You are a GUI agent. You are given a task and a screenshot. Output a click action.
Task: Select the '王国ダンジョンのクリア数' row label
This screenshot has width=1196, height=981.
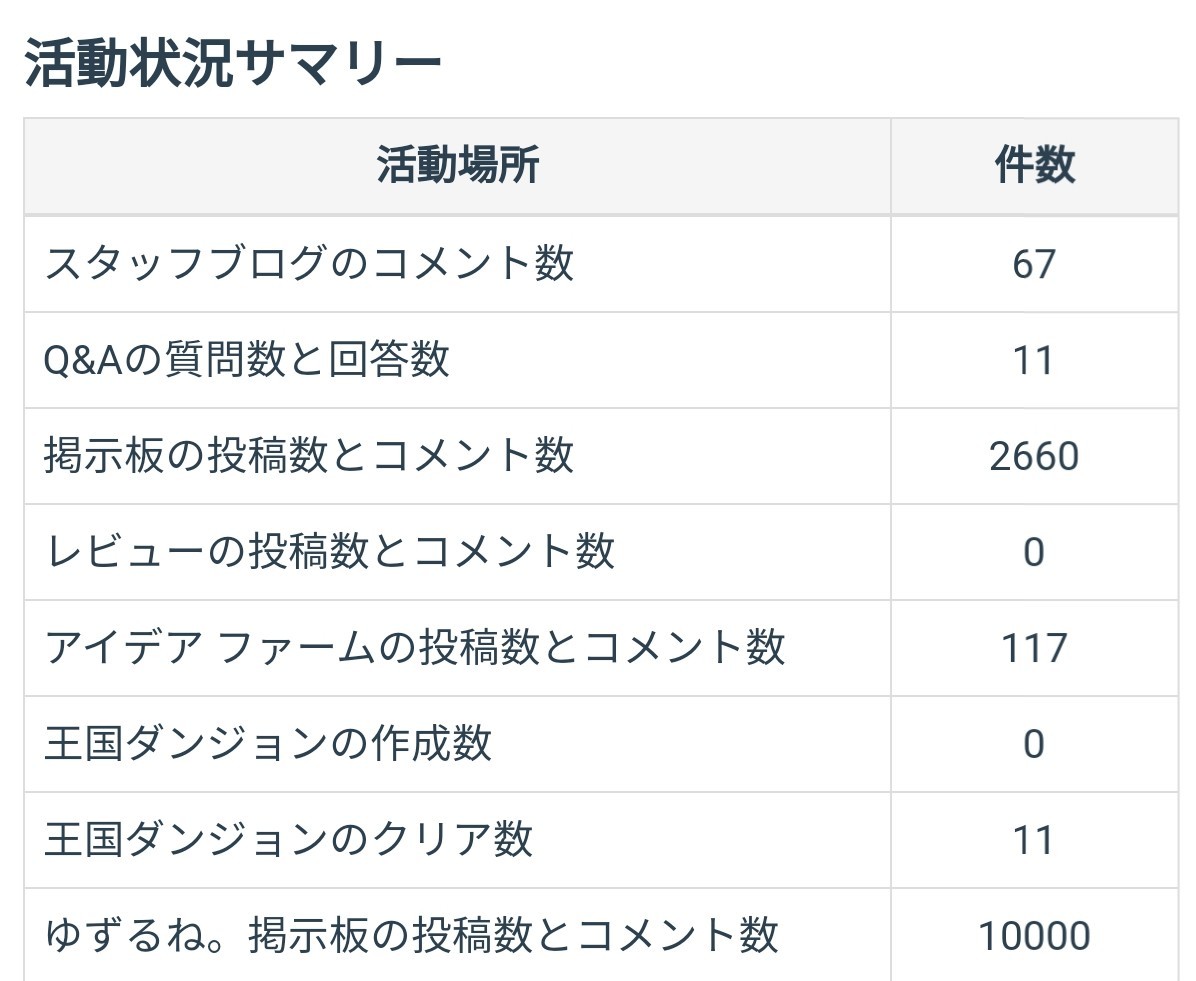pyautogui.click(x=288, y=840)
